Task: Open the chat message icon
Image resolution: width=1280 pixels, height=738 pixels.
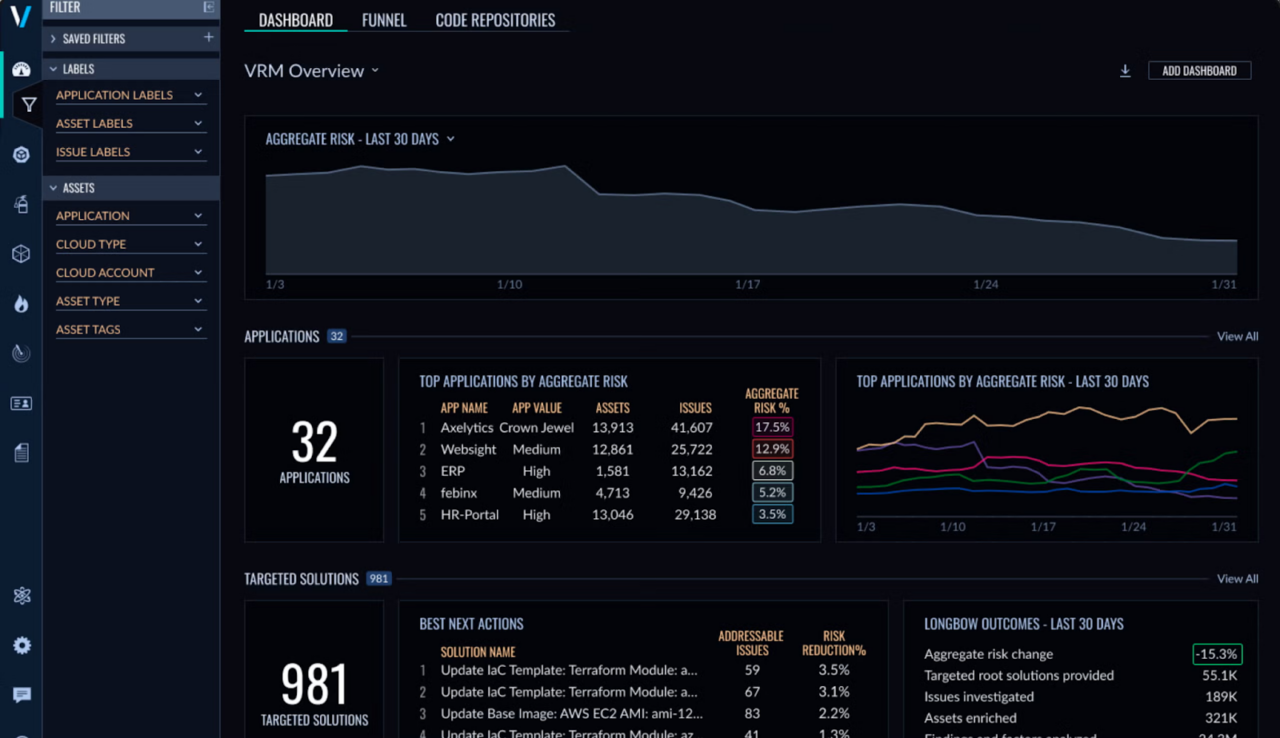Action: [x=22, y=695]
